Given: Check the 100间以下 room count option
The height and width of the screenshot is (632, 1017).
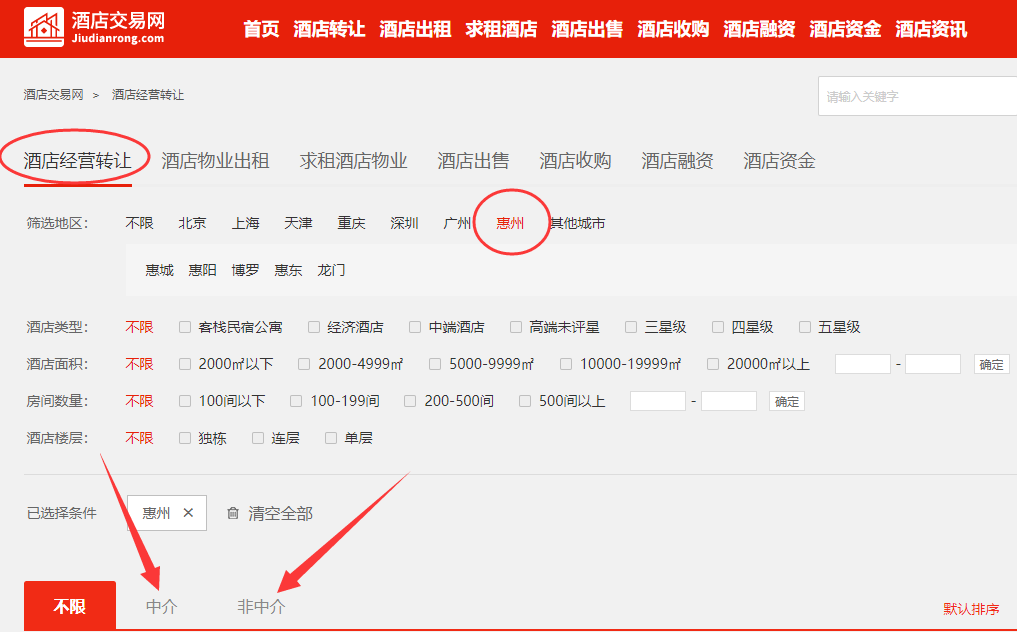Looking at the screenshot, I should click(x=185, y=401).
